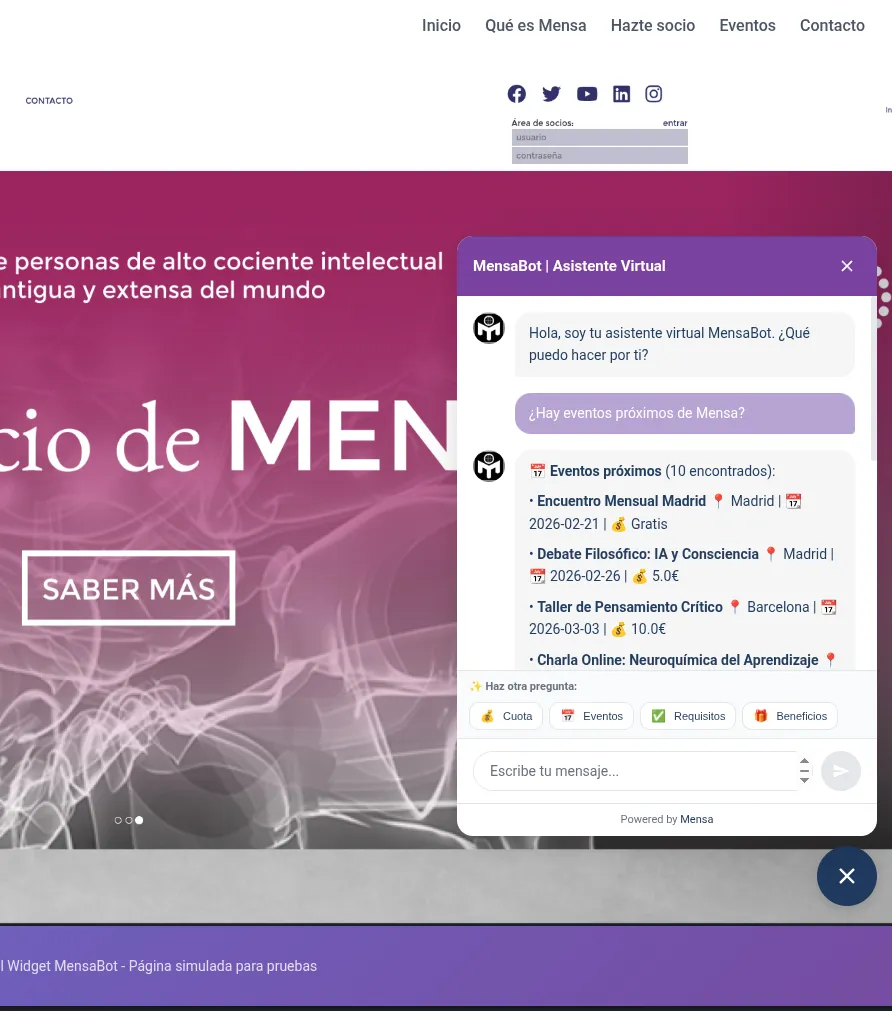This screenshot has height=1011, width=892.
Task: Open the Hazte socio menu item
Action: tap(652, 25)
